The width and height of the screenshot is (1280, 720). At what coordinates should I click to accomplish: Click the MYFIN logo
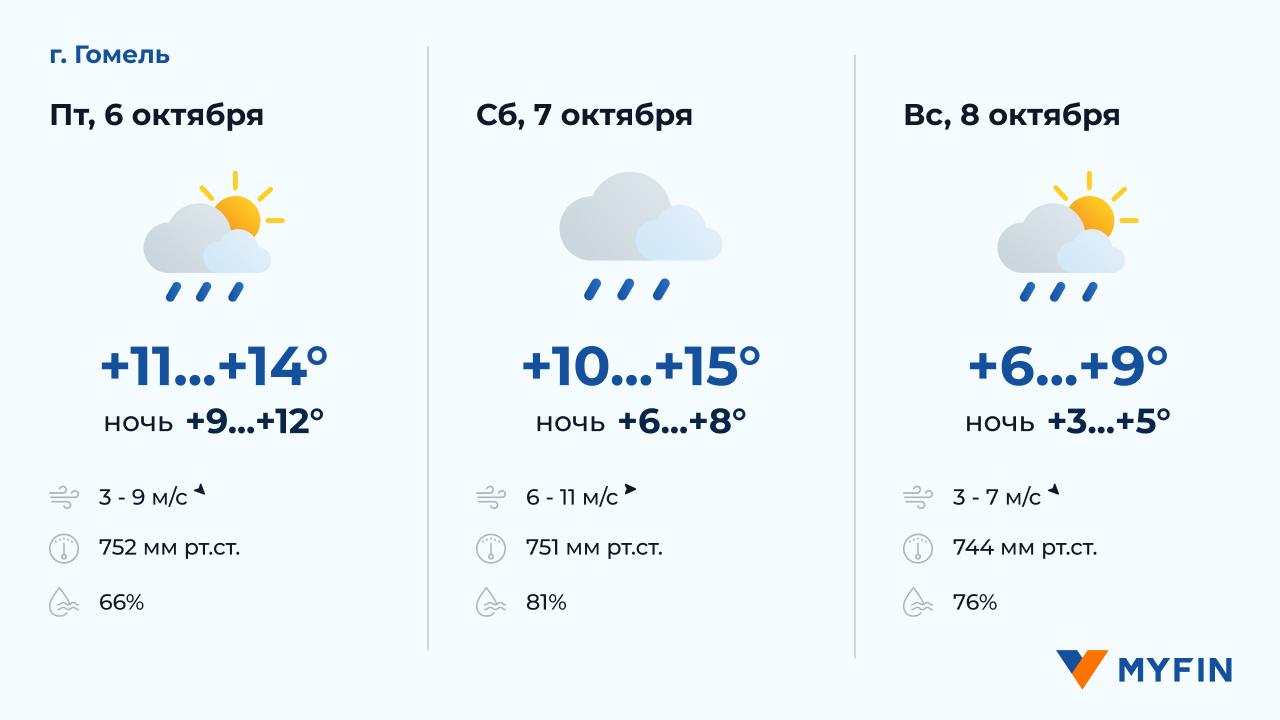[x=1144, y=669]
